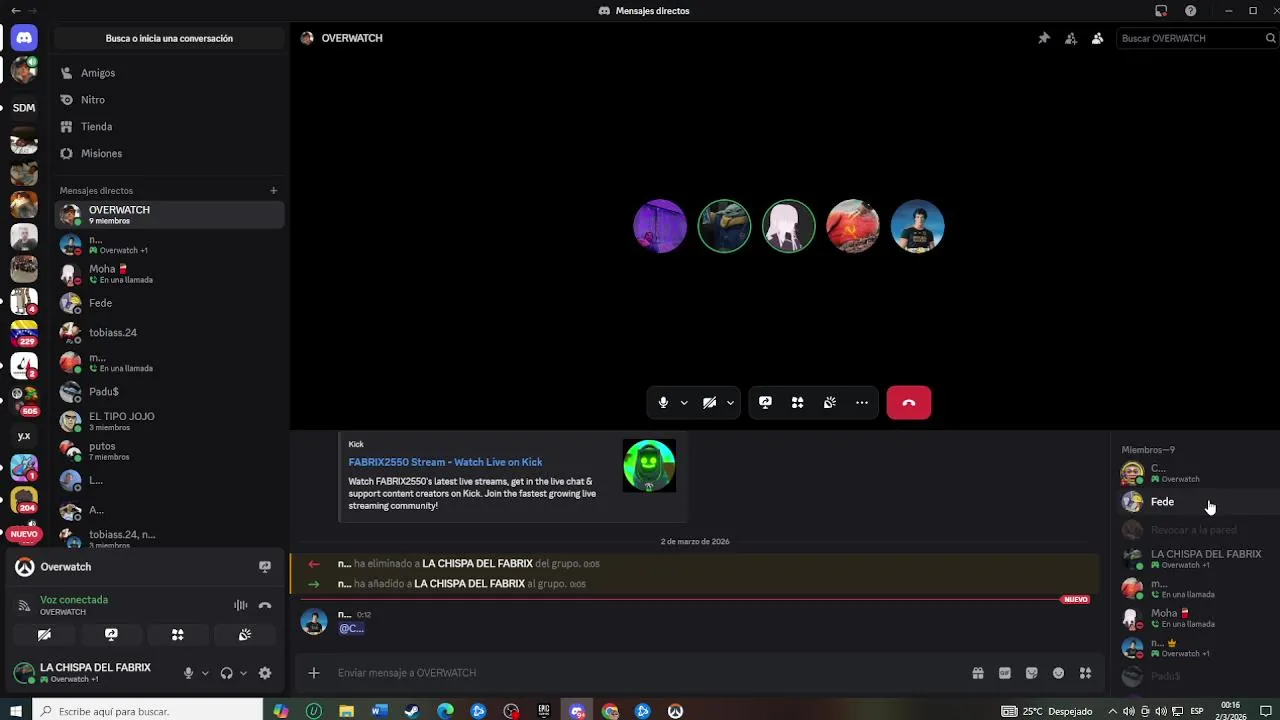The image size is (1280, 720).
Task: Open Discord home direct messages icon
Action: tap(24, 38)
